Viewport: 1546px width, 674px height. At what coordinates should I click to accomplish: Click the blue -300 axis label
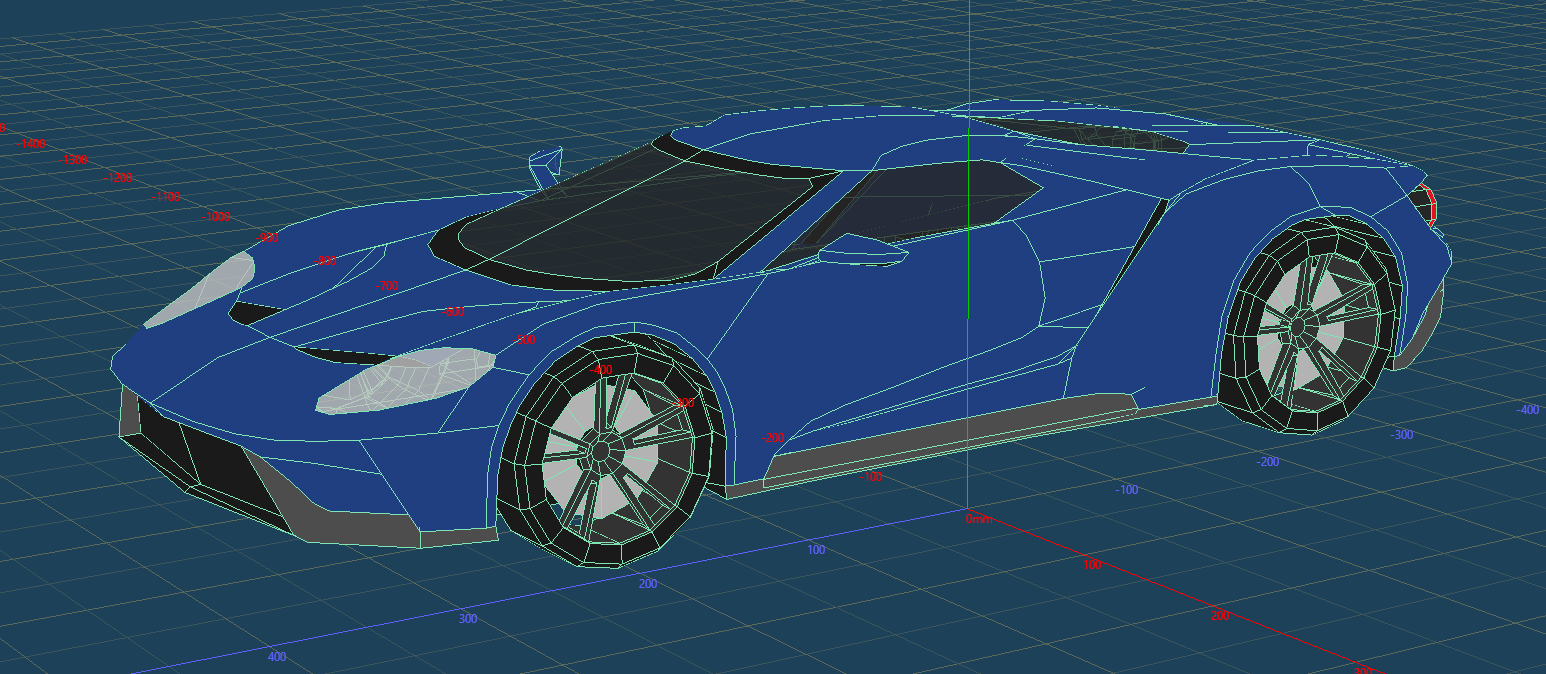(x=1402, y=435)
